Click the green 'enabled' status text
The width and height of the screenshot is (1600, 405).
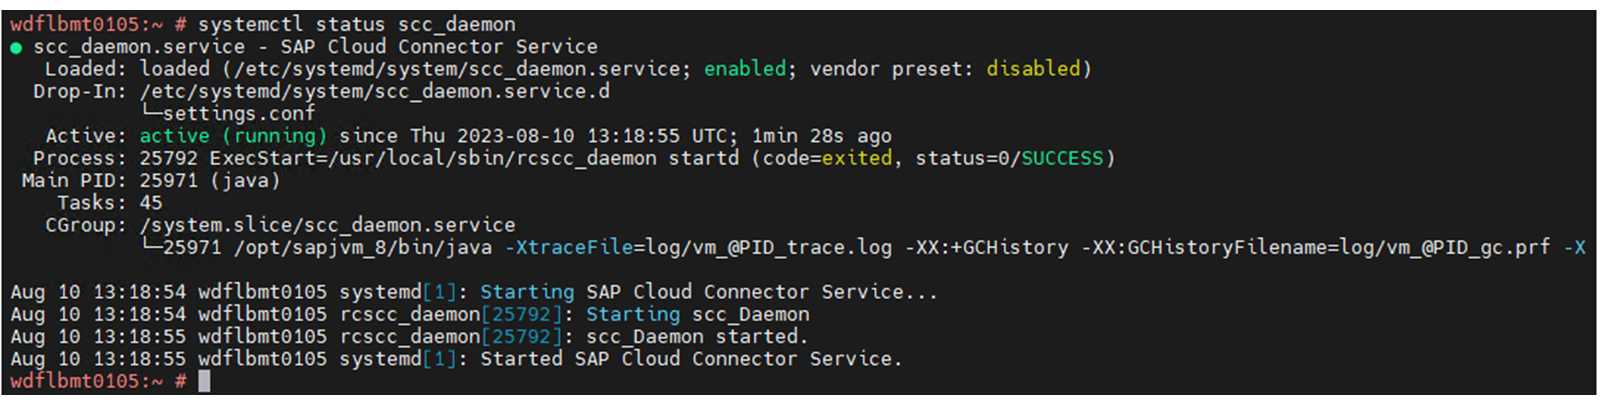tap(745, 69)
